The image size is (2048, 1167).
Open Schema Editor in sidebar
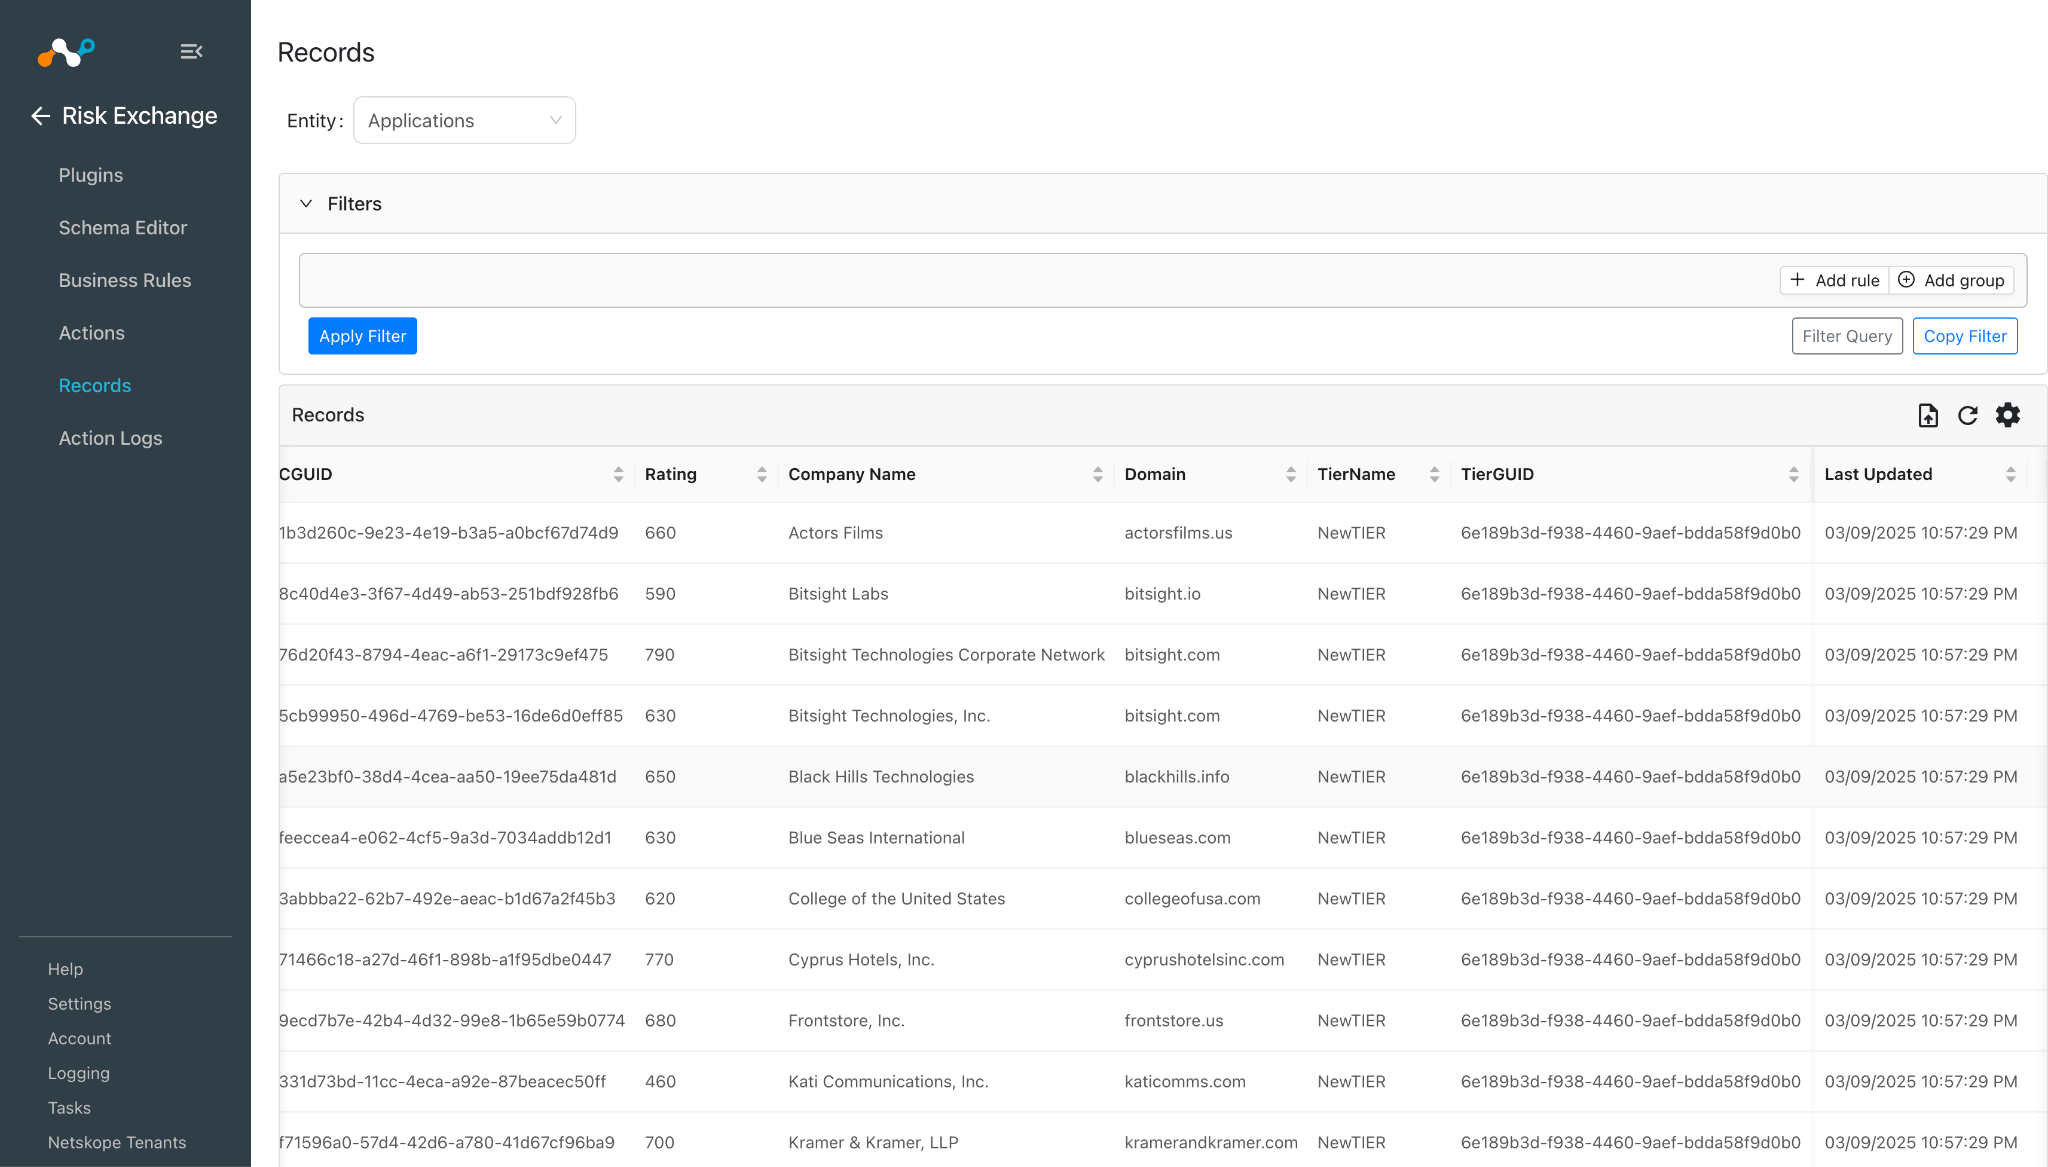pos(123,228)
